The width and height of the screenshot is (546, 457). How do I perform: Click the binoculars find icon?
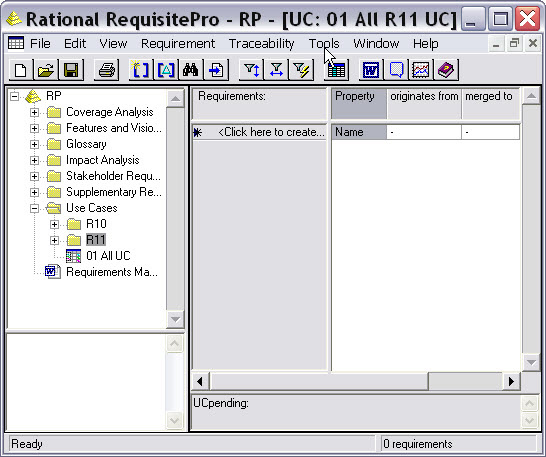191,70
